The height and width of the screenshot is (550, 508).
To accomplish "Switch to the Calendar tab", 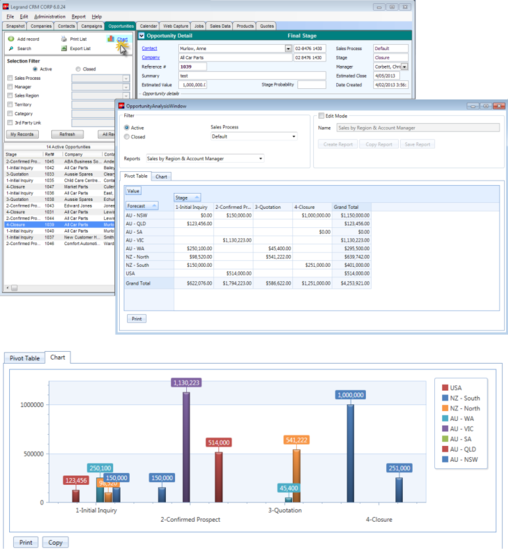I will point(148,26).
